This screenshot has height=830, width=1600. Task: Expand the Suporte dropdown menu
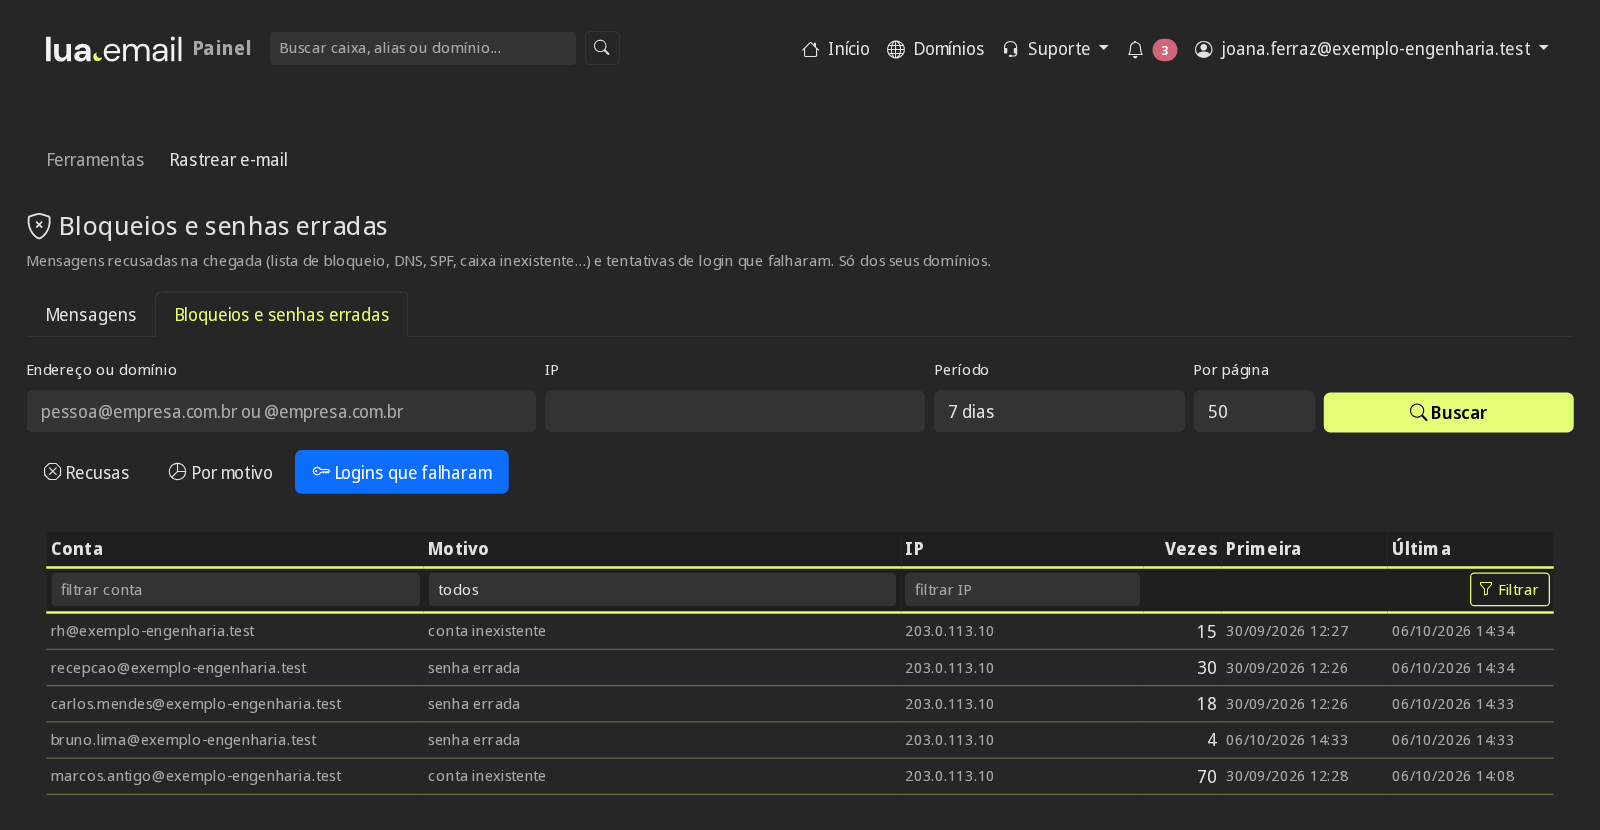coord(1055,49)
